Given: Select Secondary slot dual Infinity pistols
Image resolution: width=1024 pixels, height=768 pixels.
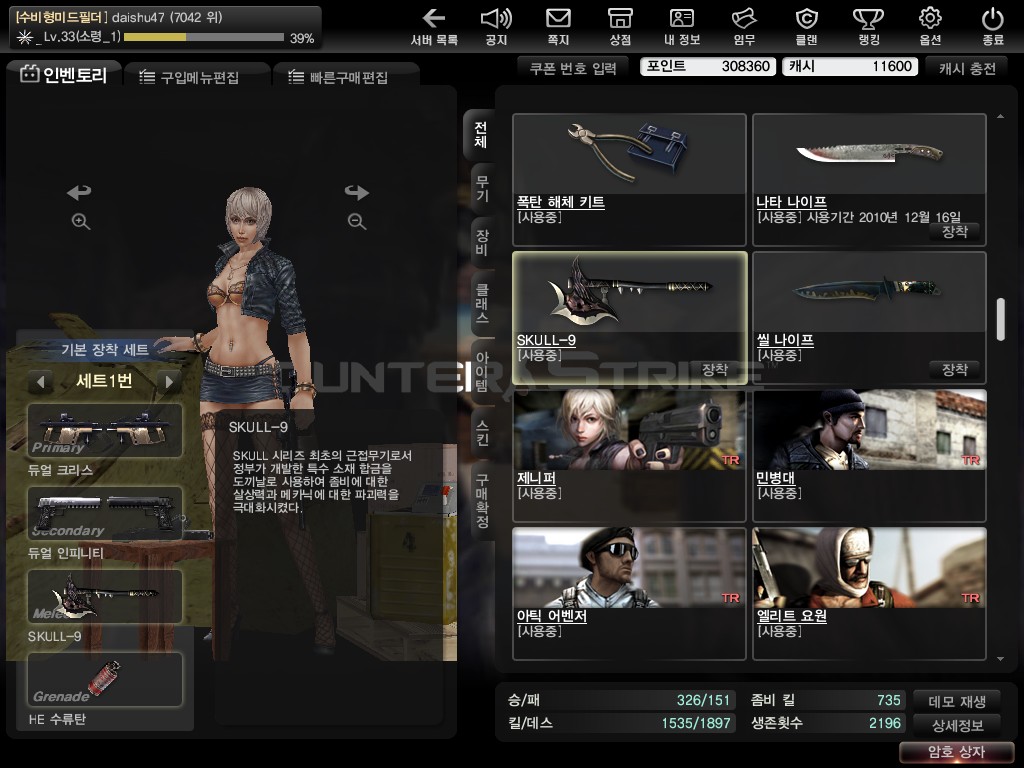Looking at the screenshot, I should click(105, 513).
